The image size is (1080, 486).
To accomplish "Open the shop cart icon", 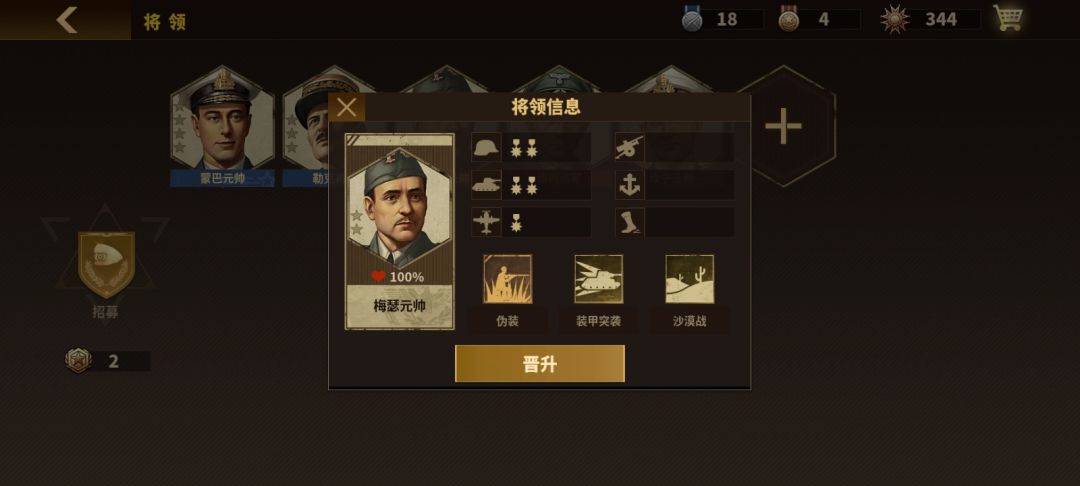I will (1007, 18).
